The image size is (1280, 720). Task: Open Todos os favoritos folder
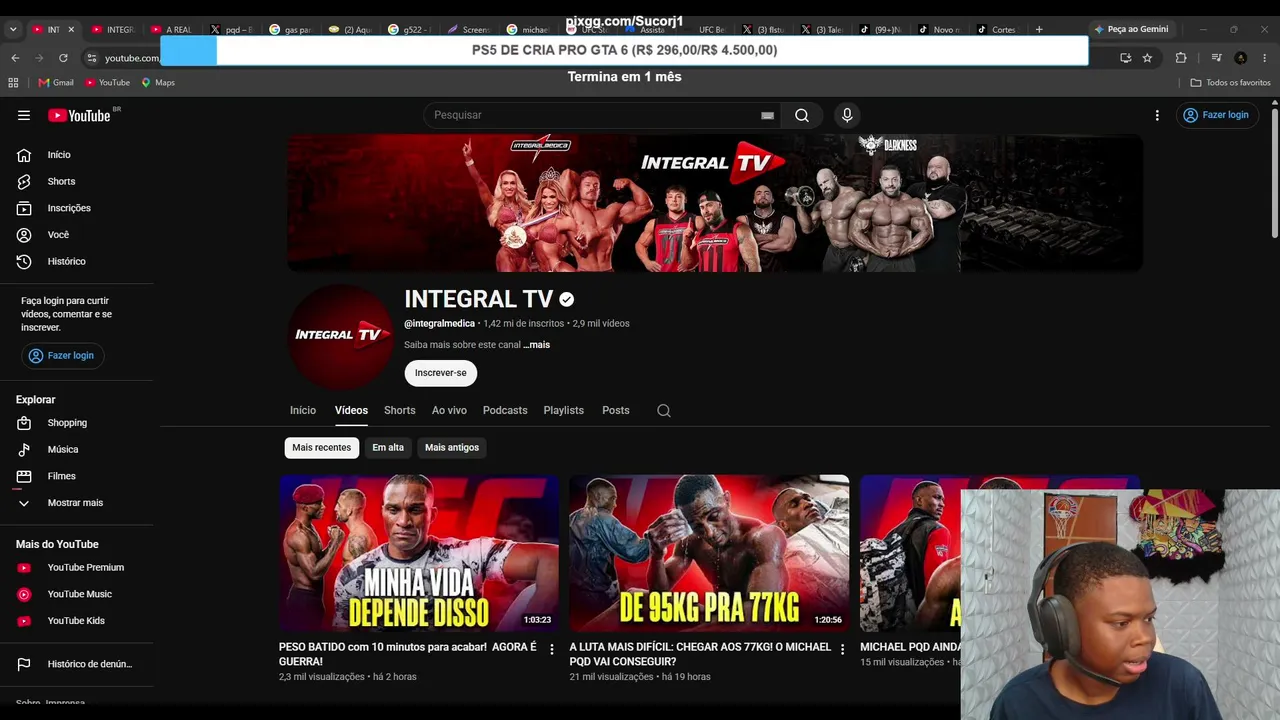pos(1230,83)
